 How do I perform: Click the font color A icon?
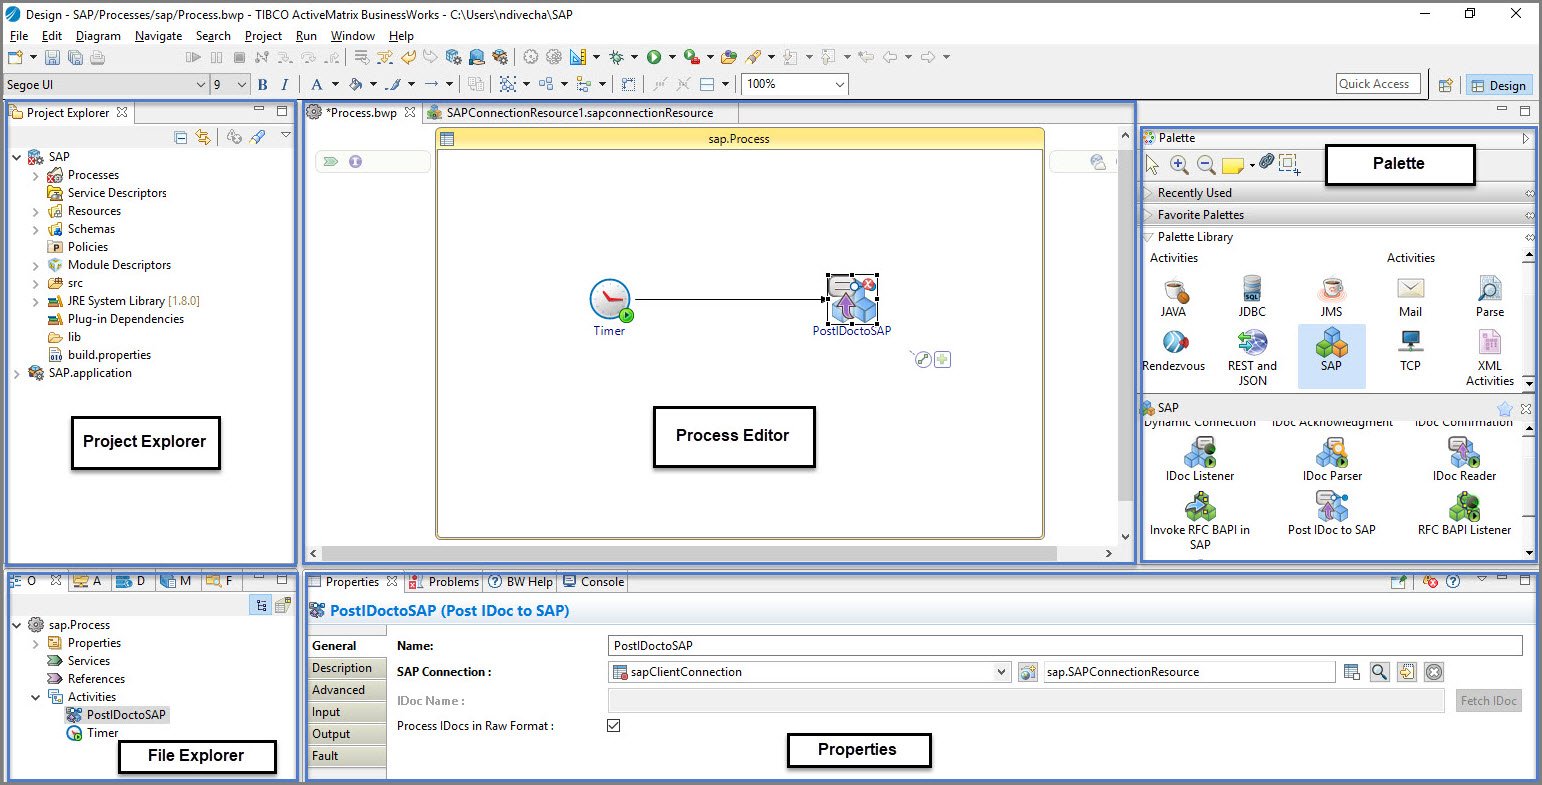tap(317, 85)
